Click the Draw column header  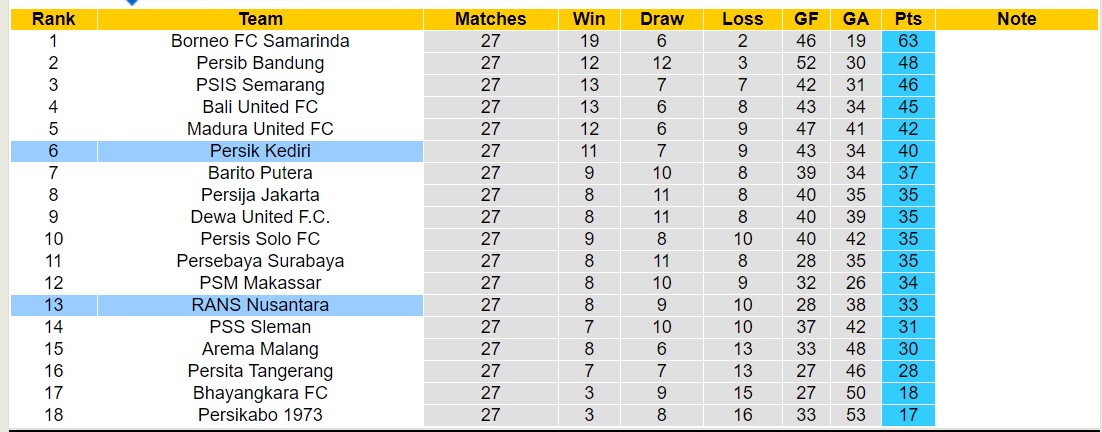pos(662,19)
